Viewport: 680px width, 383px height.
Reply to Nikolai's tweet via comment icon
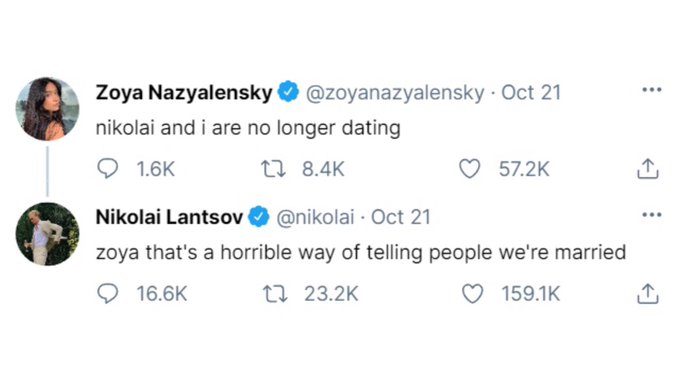pyautogui.click(x=108, y=294)
